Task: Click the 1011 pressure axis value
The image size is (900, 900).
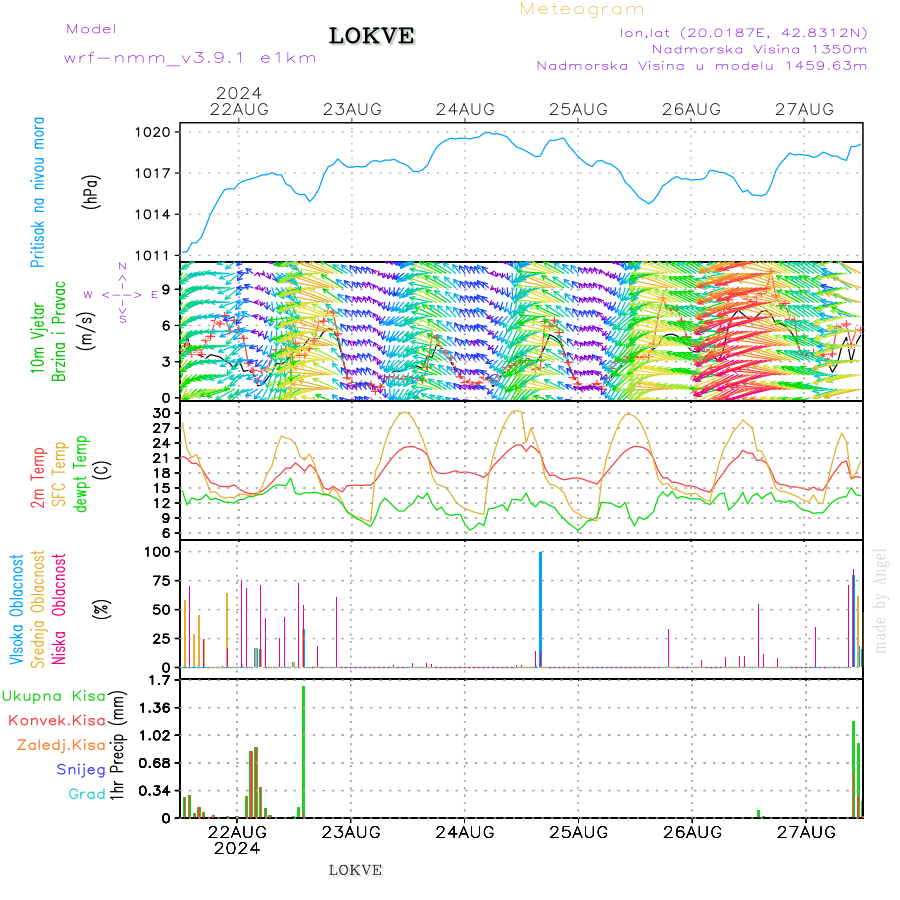Action: [153, 255]
